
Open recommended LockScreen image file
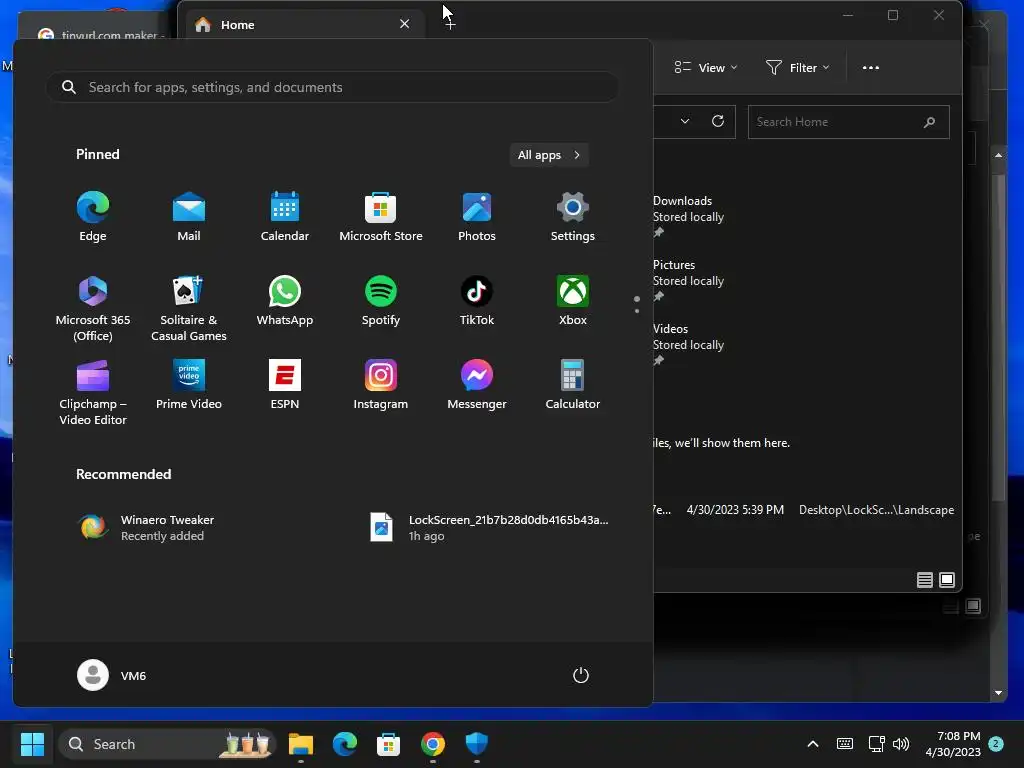[490, 528]
